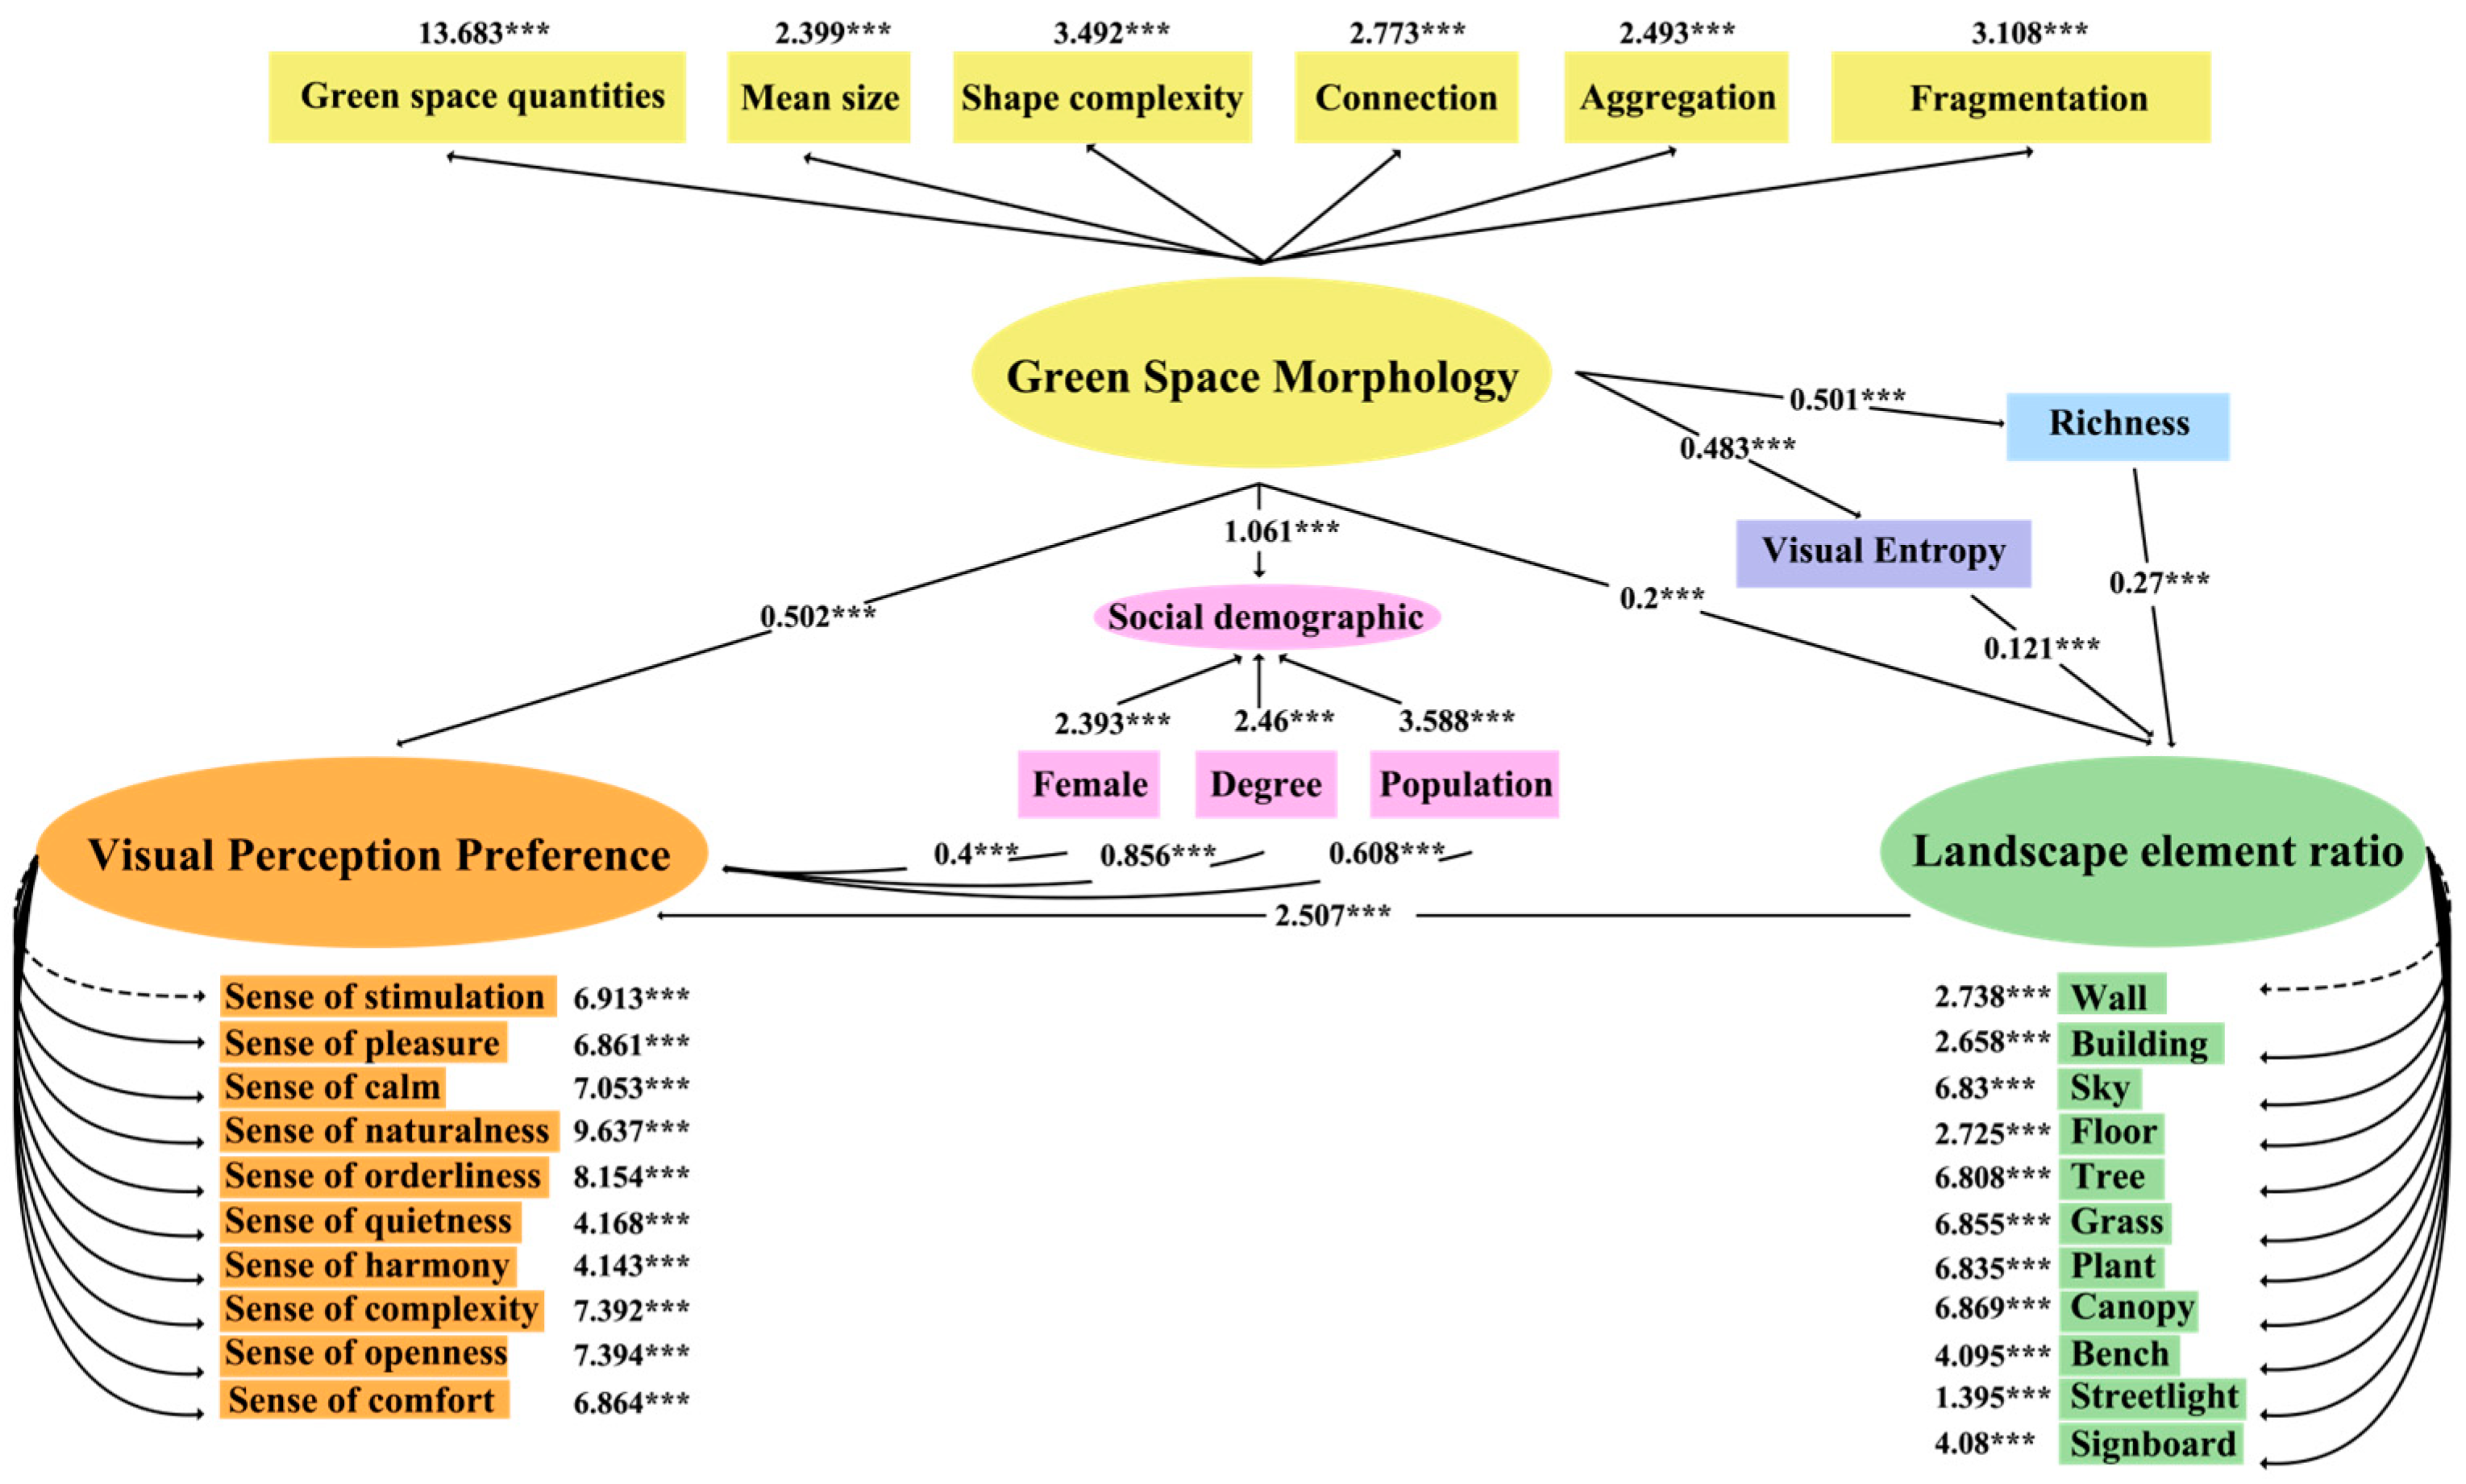The width and height of the screenshot is (2466, 1484).
Task: Select the Population box
Action: pos(1464,784)
